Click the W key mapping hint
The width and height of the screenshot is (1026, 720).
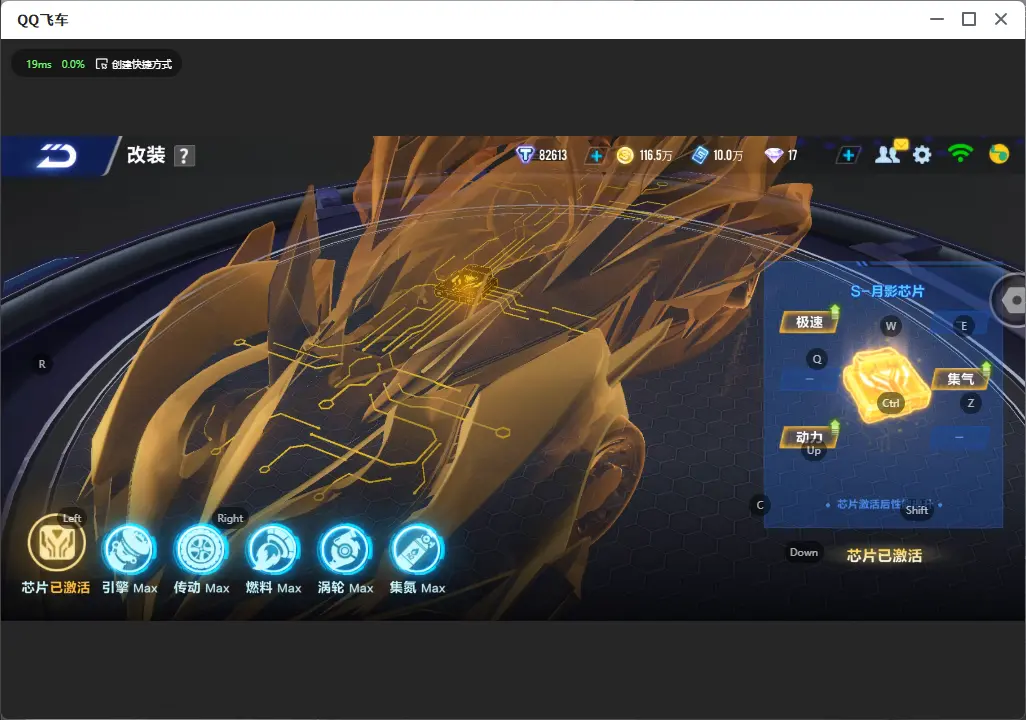[891, 326]
